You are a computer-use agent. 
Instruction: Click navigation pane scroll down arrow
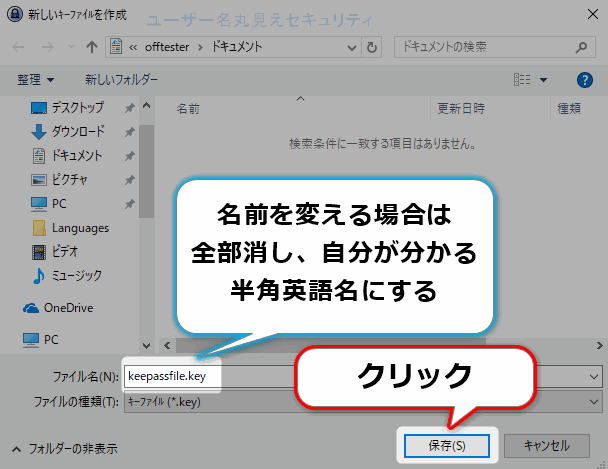[x=146, y=345]
